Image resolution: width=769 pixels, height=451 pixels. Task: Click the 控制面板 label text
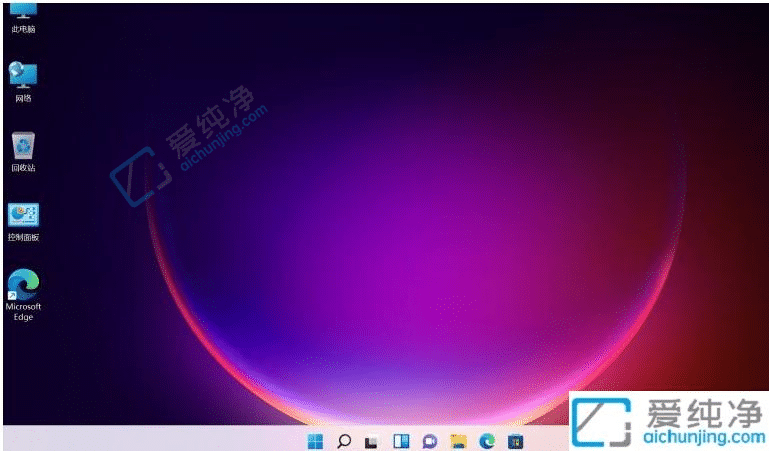(x=23, y=237)
